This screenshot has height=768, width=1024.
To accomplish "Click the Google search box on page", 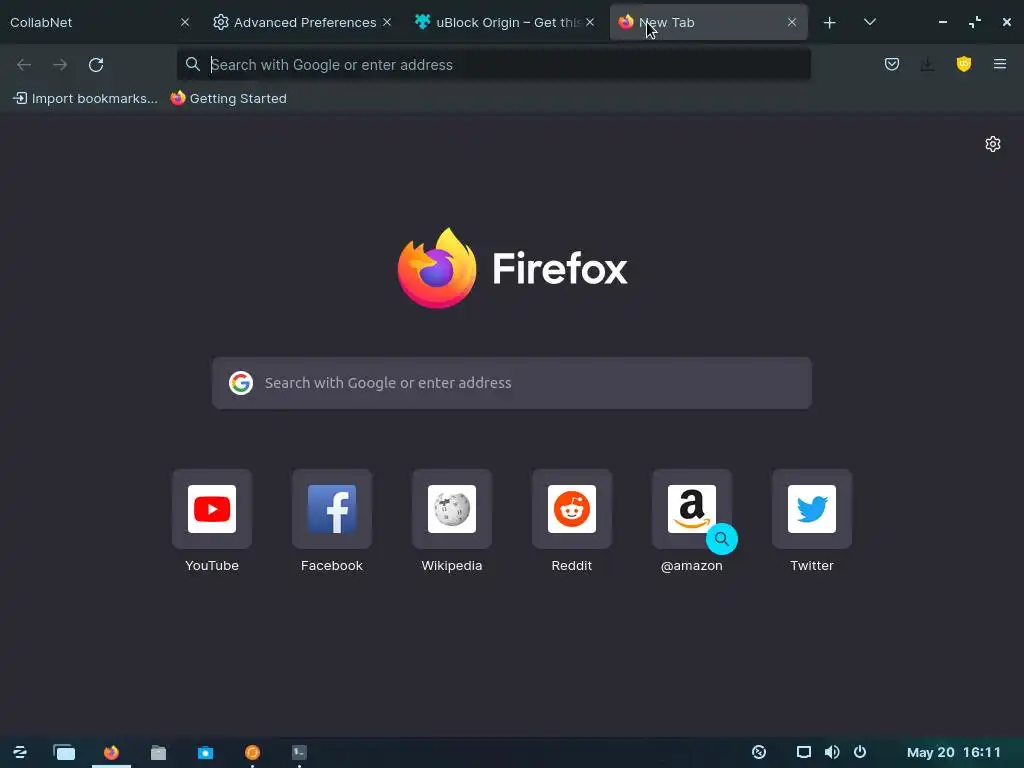I will click(x=512, y=383).
